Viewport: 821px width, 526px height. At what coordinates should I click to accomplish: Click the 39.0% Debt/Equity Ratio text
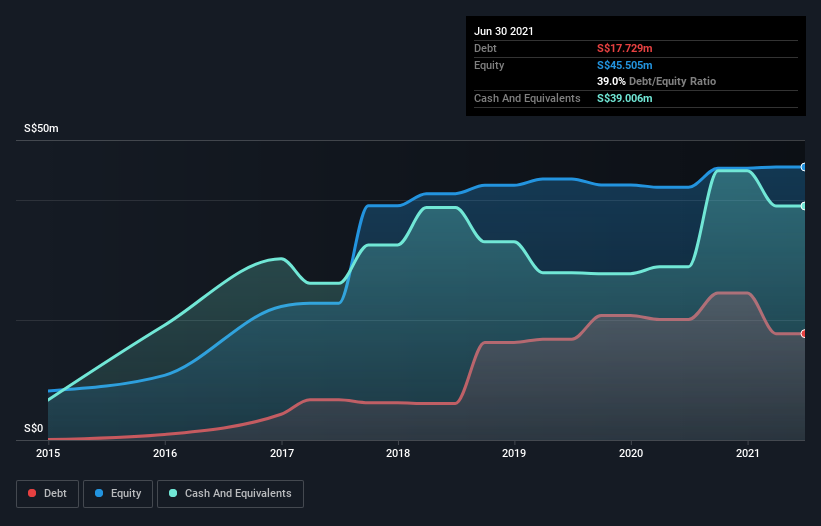657,81
